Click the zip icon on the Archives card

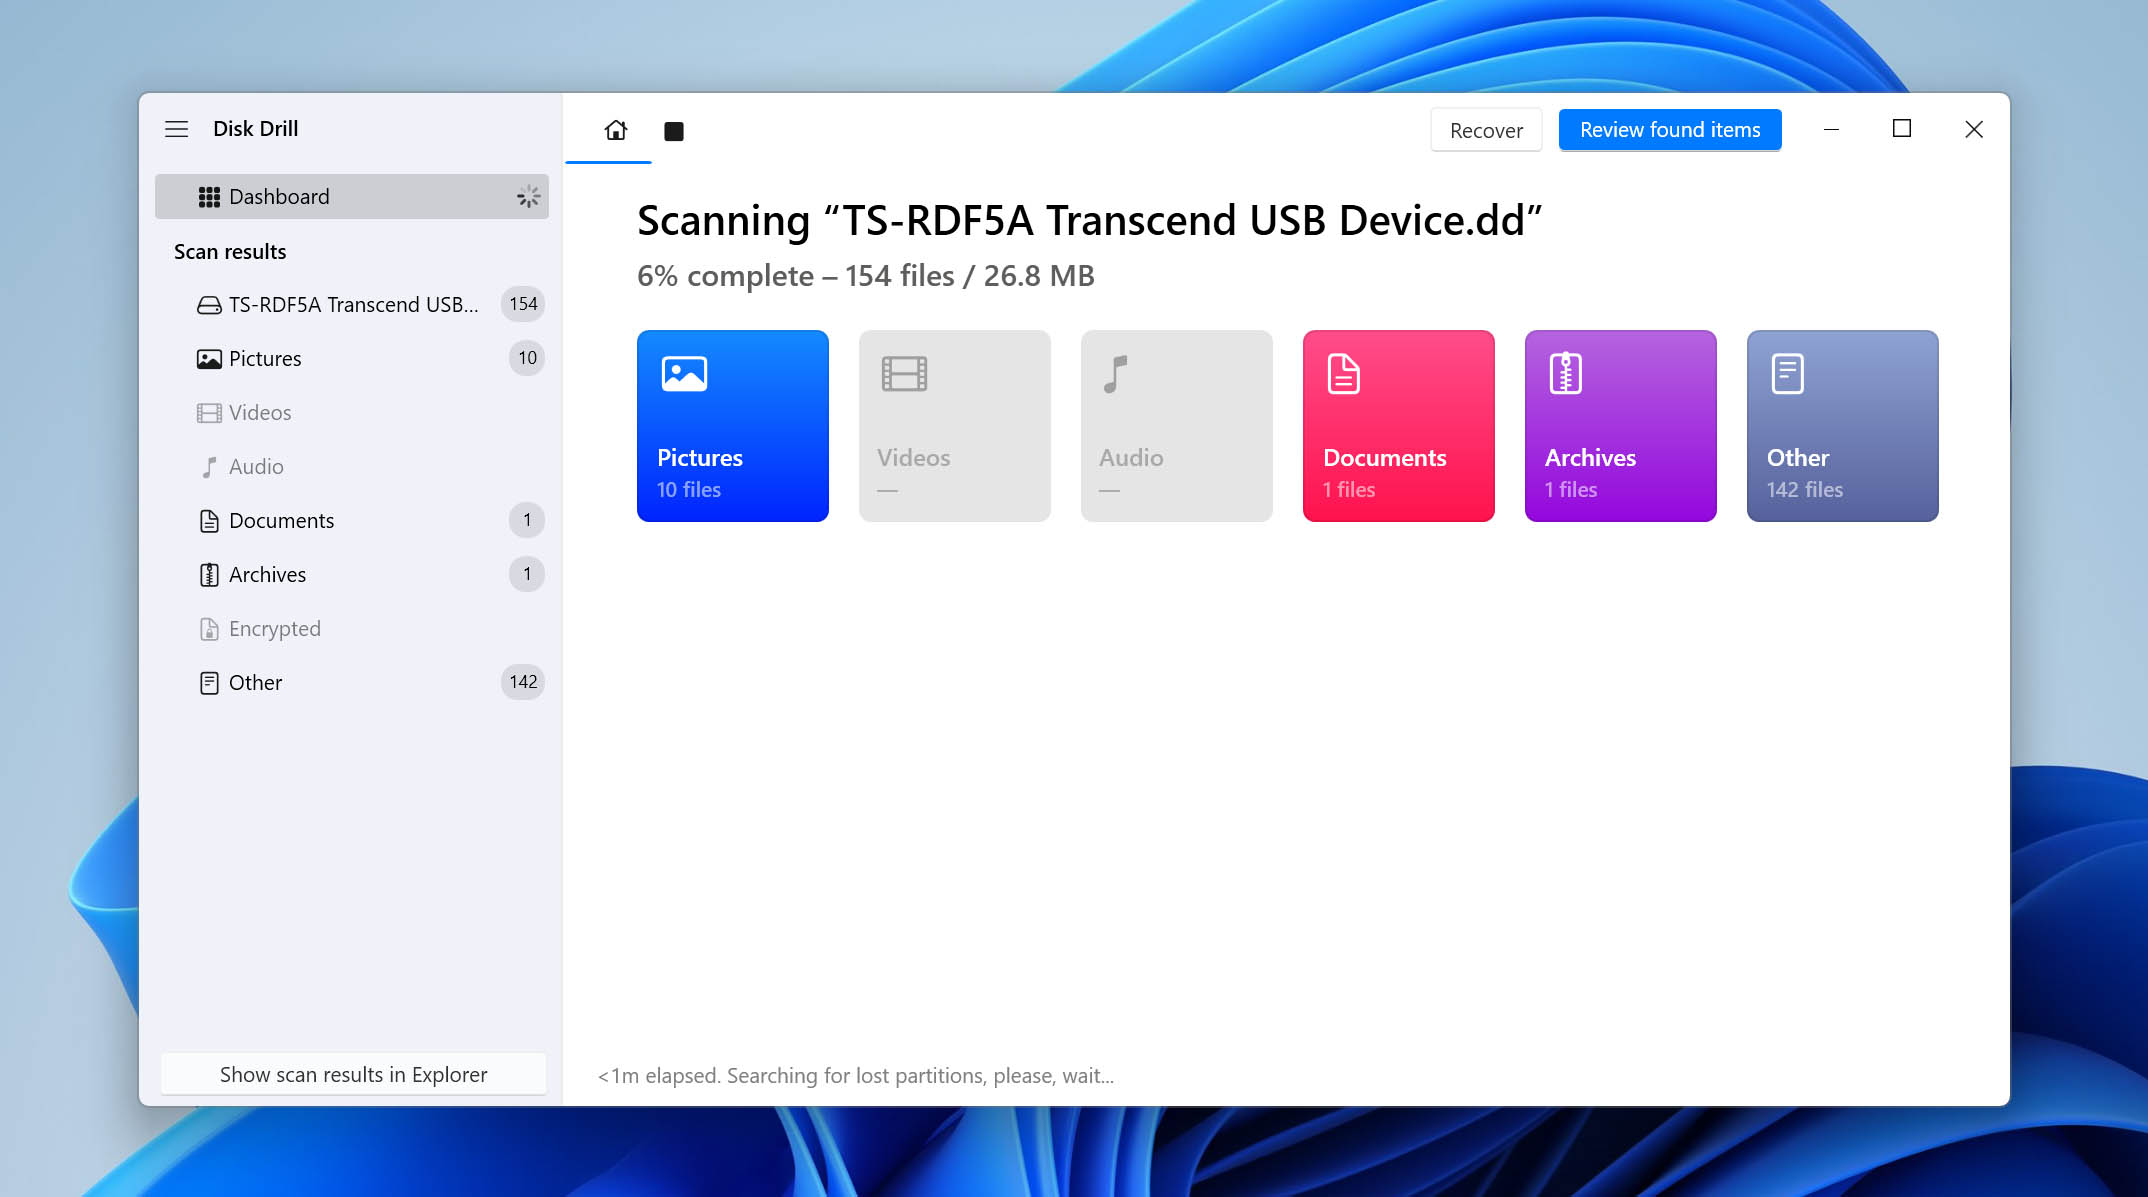coord(1565,374)
